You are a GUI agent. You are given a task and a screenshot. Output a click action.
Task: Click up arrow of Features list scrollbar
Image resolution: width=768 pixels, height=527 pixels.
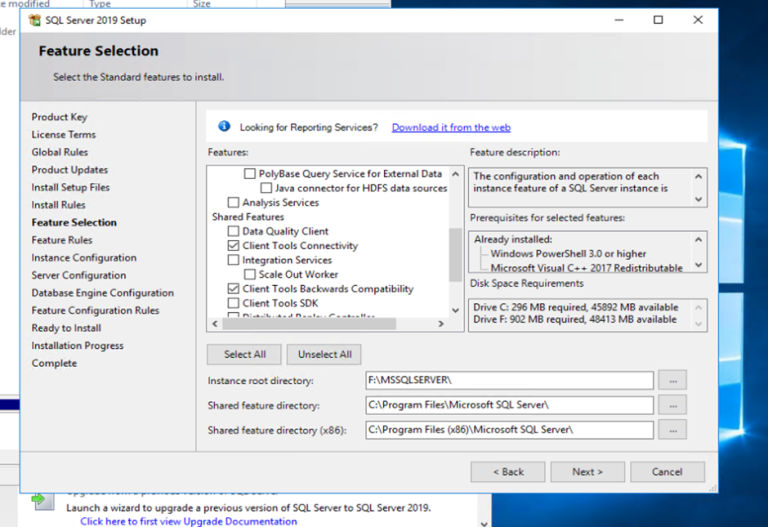pyautogui.click(x=456, y=174)
